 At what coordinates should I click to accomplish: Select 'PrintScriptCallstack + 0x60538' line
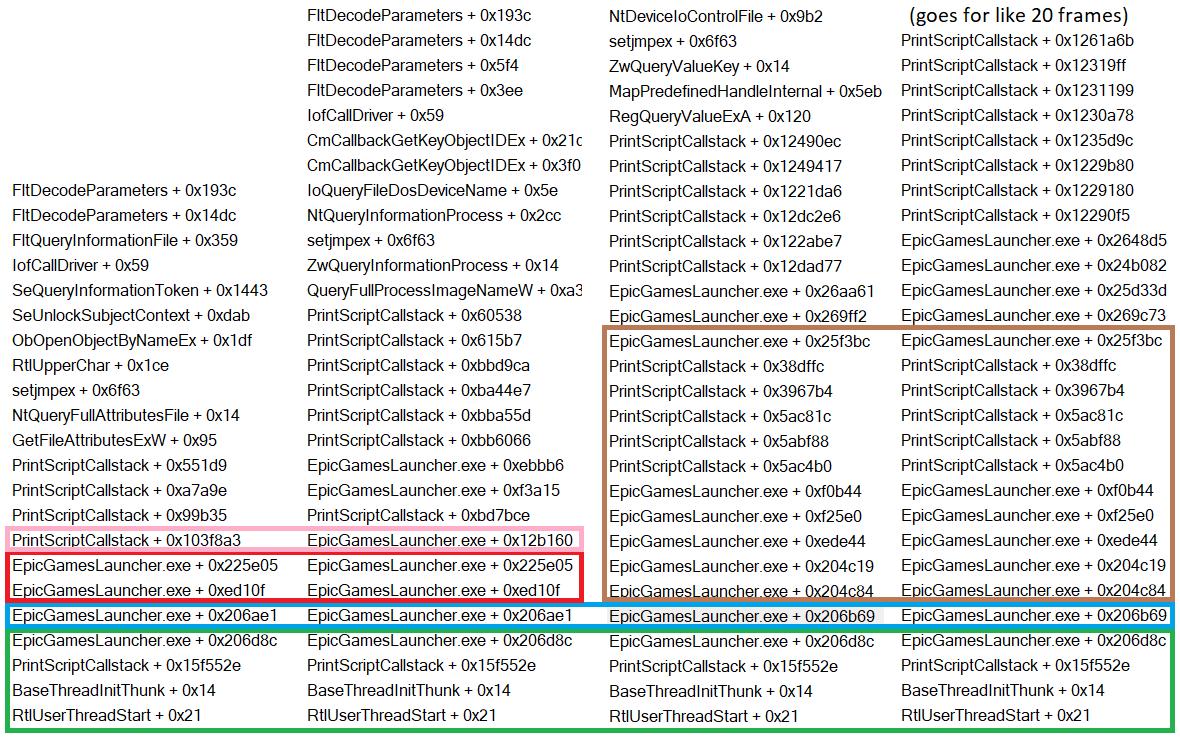tap(415, 315)
